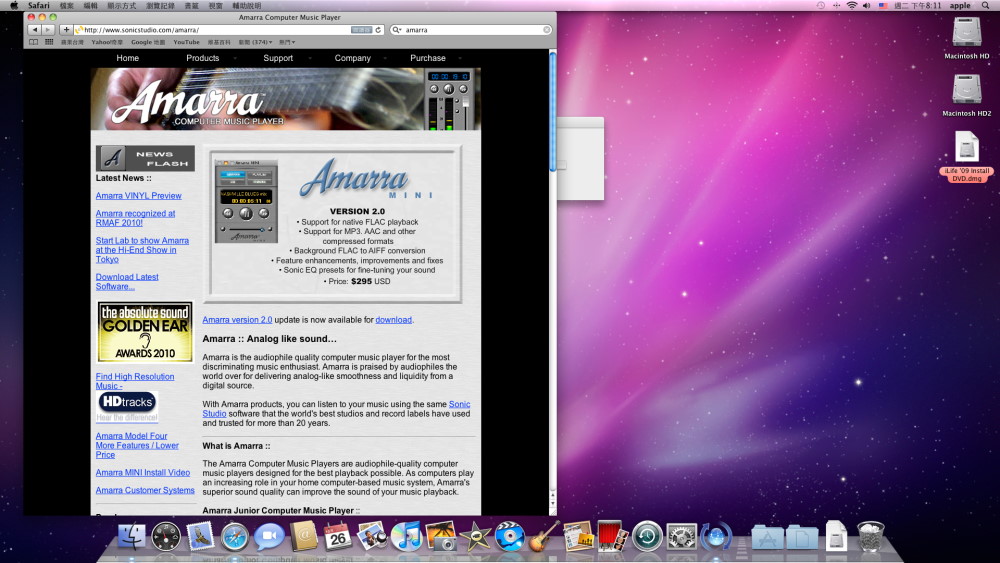Open iChat in the Dock
1000x563 pixels.
(x=269, y=537)
